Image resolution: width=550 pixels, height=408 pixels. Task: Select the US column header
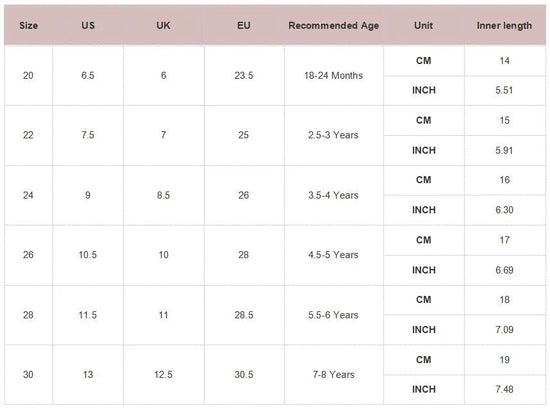coord(88,25)
